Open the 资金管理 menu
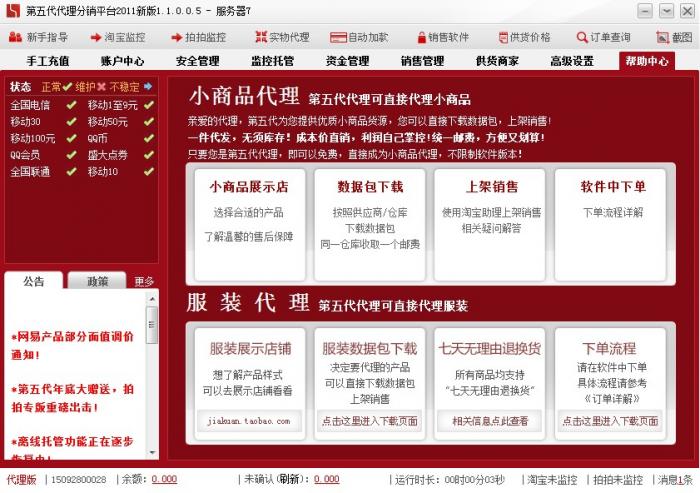The image size is (700, 493). (347, 61)
